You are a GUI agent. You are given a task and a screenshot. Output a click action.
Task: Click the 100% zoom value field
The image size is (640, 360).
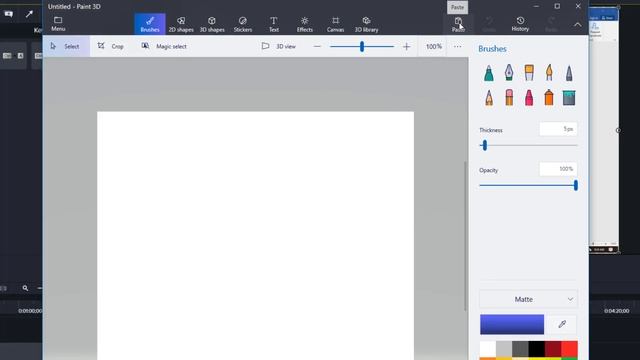point(433,47)
